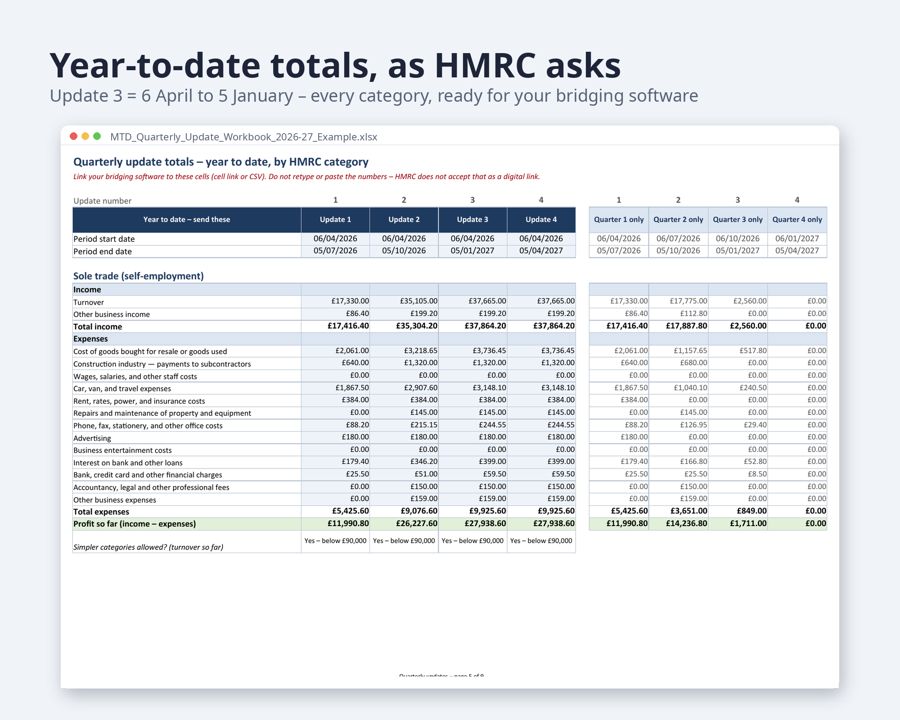This screenshot has height=720, width=900.
Task: Select Update 2 Turnover value £35,105.00
Action: click(x=404, y=301)
